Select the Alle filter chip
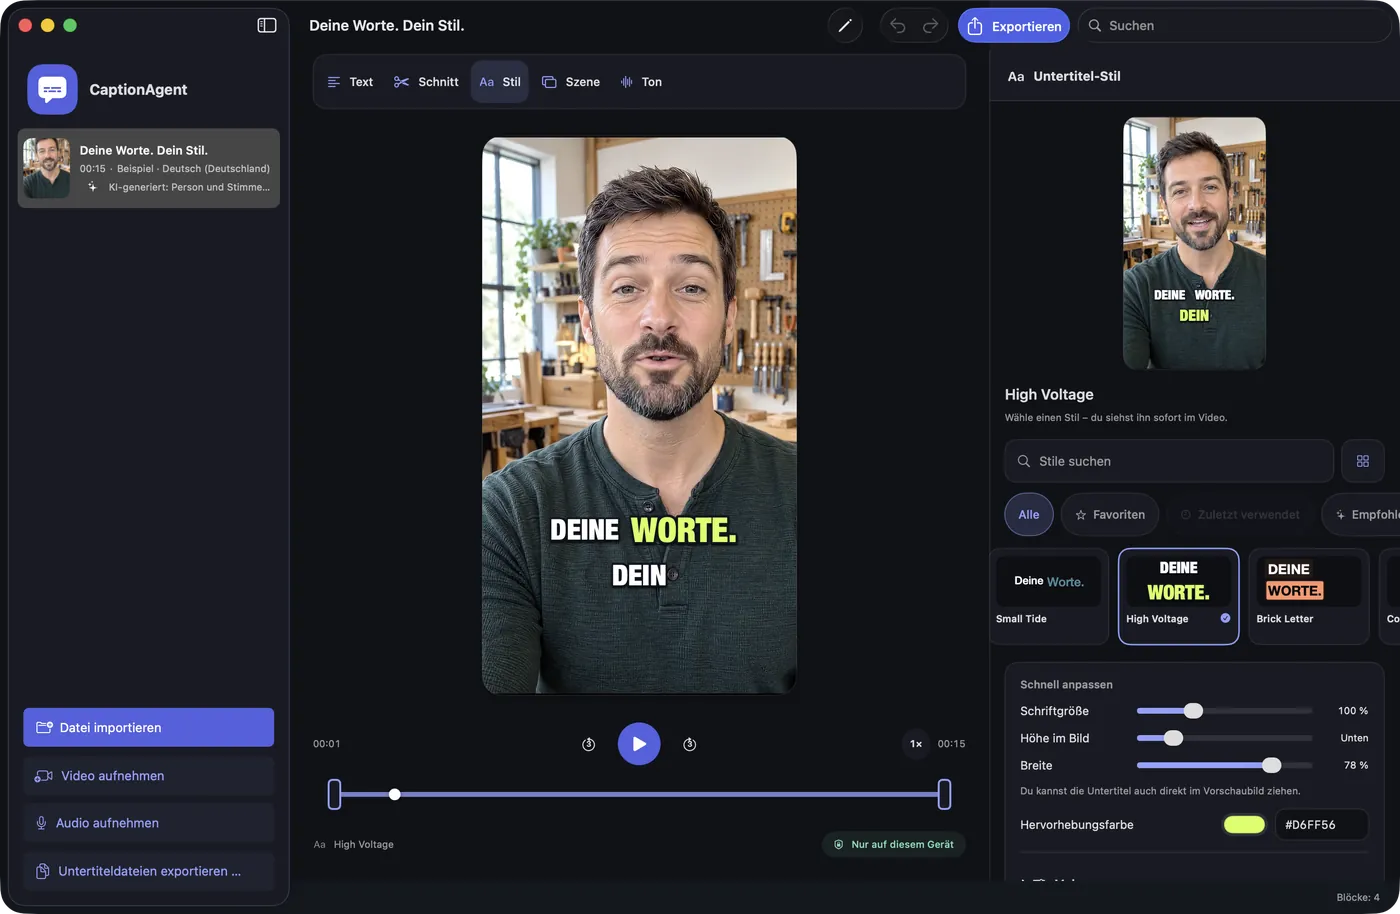Image resolution: width=1400 pixels, height=914 pixels. [x=1029, y=515]
